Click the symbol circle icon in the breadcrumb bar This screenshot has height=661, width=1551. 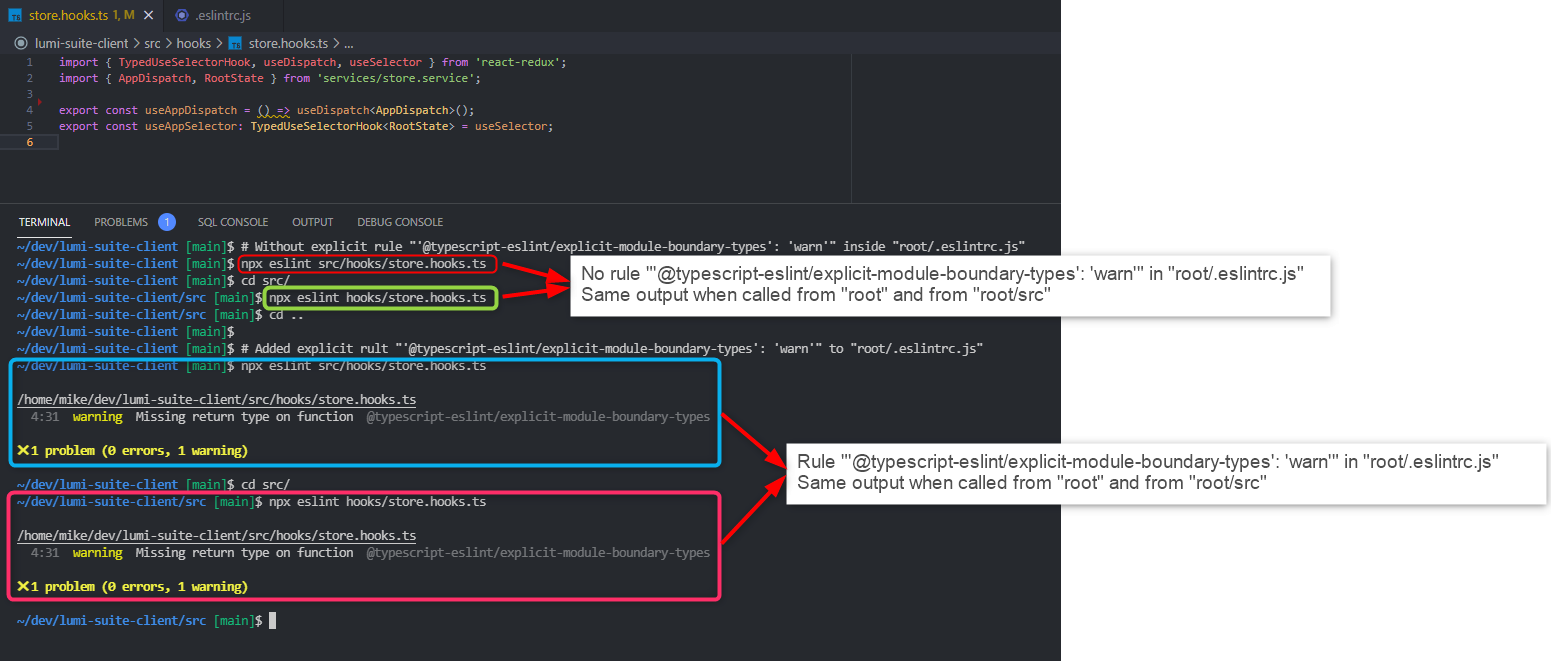(21, 43)
